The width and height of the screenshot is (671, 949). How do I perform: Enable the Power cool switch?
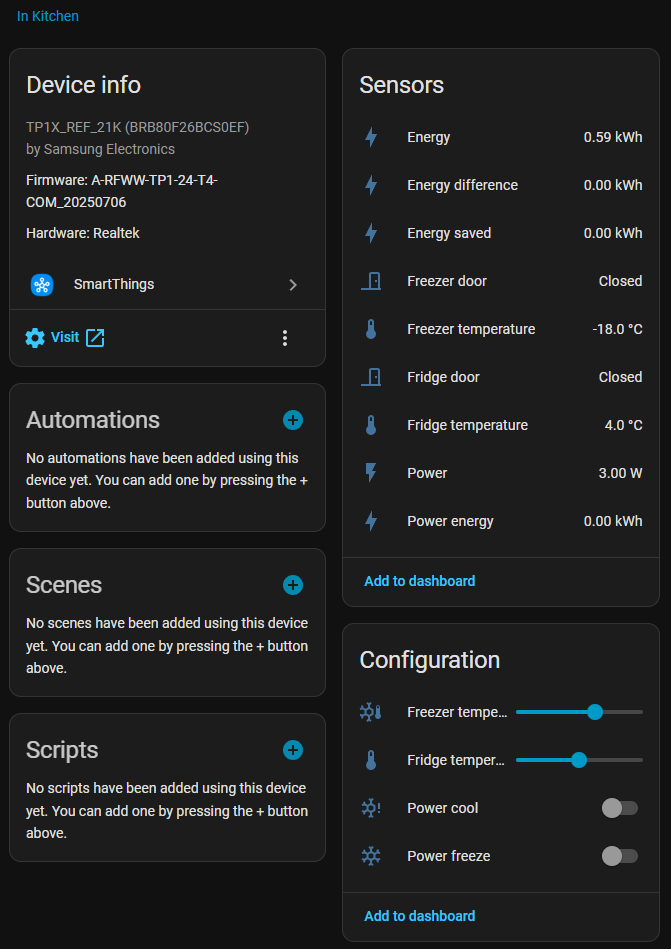click(619, 808)
